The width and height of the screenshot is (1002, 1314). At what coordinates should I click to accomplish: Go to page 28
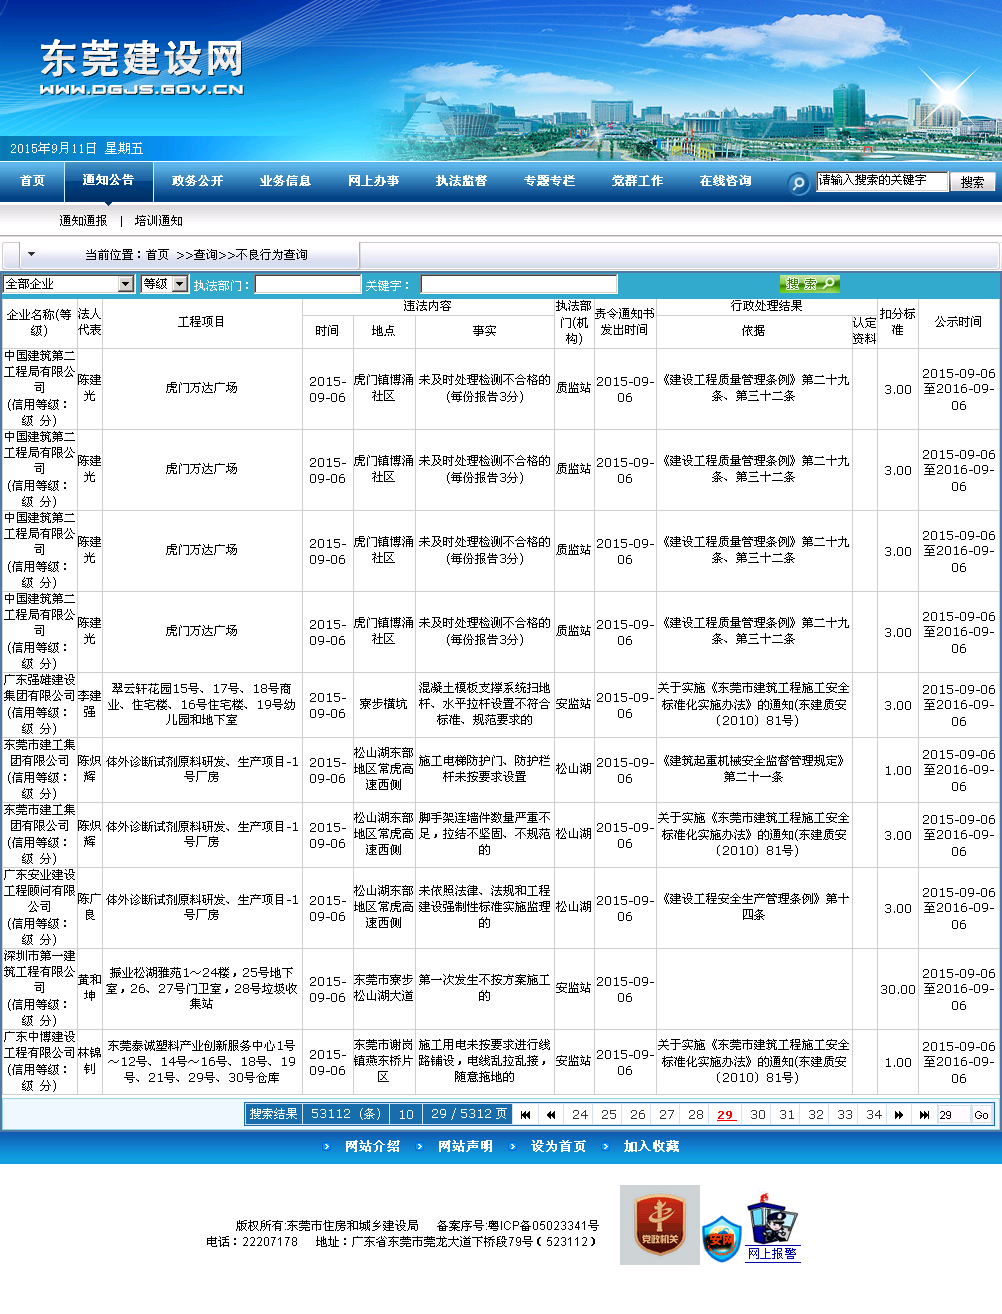(x=696, y=1114)
